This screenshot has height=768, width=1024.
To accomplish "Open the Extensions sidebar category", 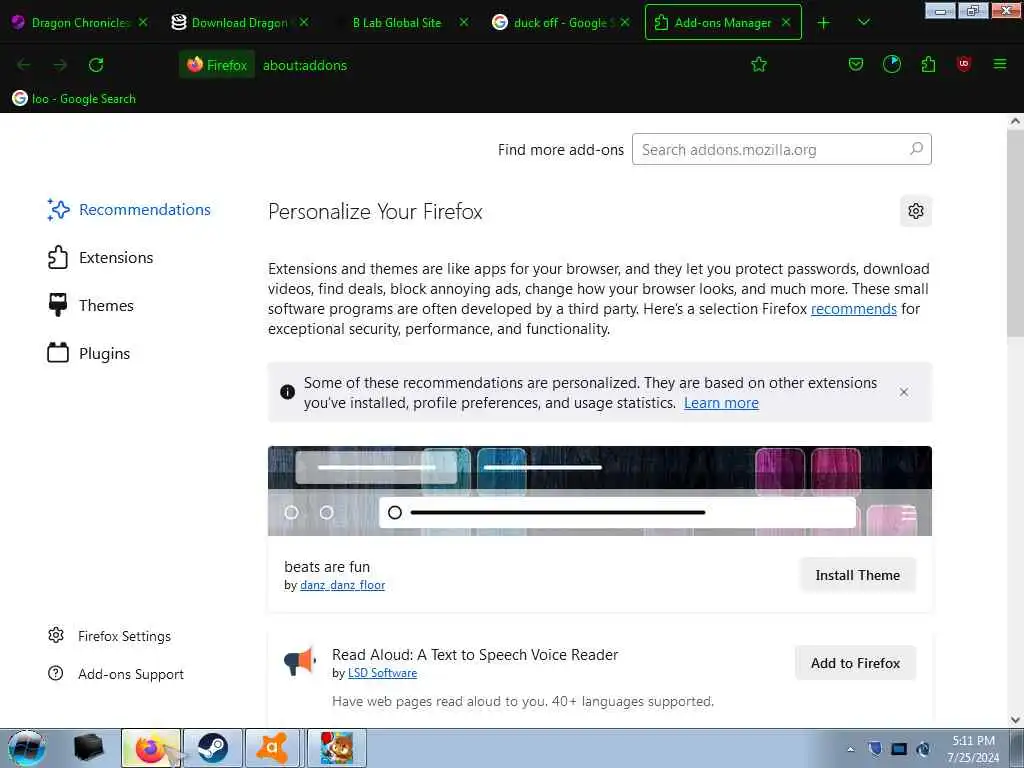I will 100,257.
